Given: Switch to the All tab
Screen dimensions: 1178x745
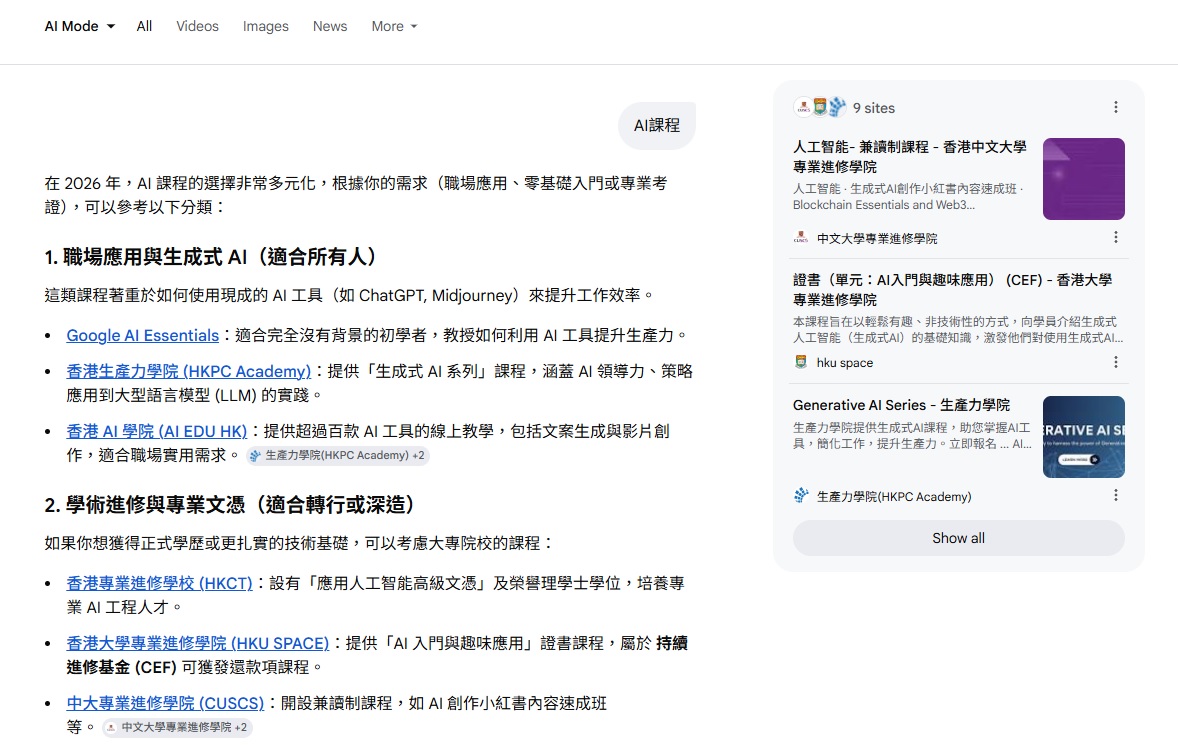Looking at the screenshot, I should [x=144, y=26].
